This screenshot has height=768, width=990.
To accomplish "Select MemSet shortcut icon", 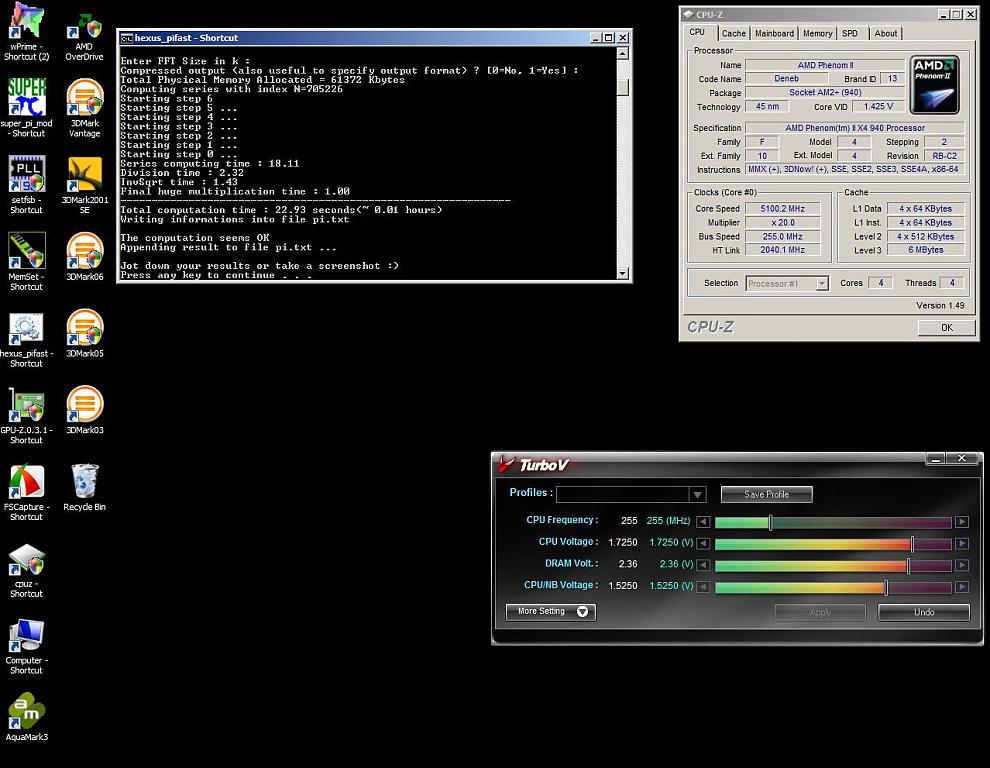I will point(27,261).
